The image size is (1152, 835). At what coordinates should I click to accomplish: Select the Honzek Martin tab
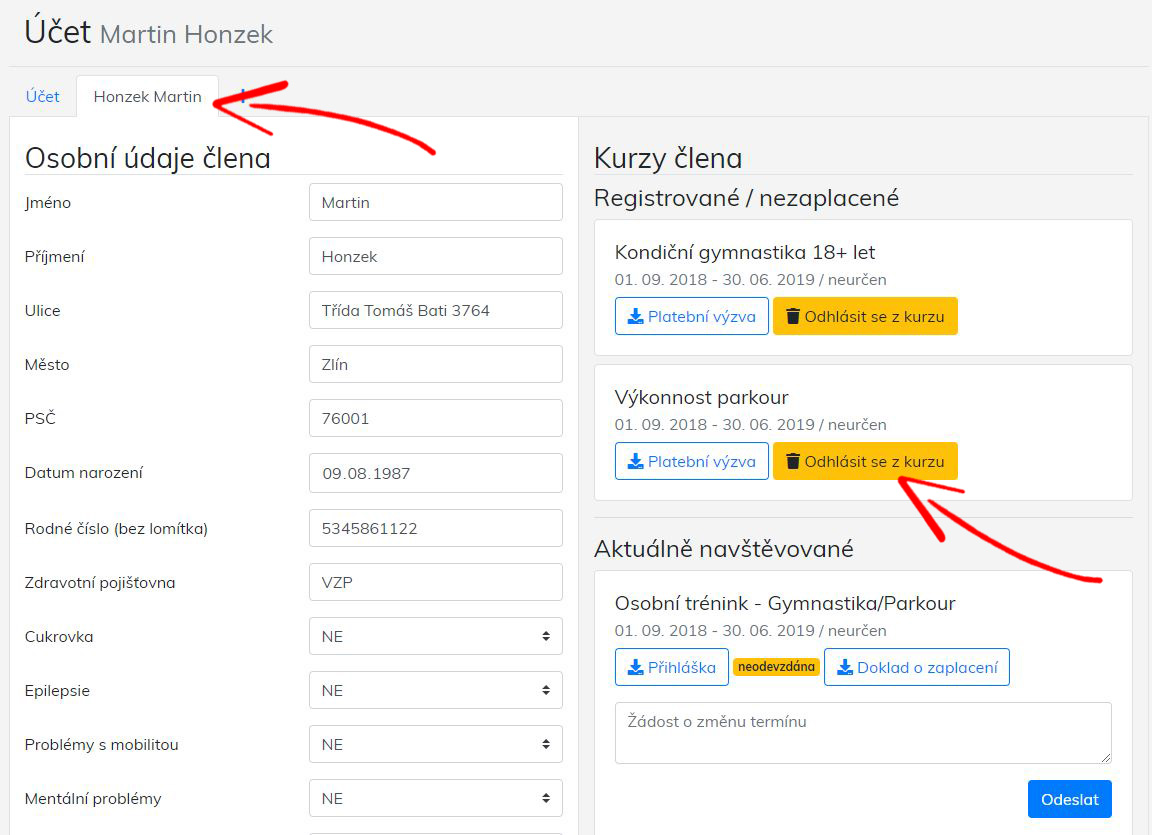pos(147,97)
